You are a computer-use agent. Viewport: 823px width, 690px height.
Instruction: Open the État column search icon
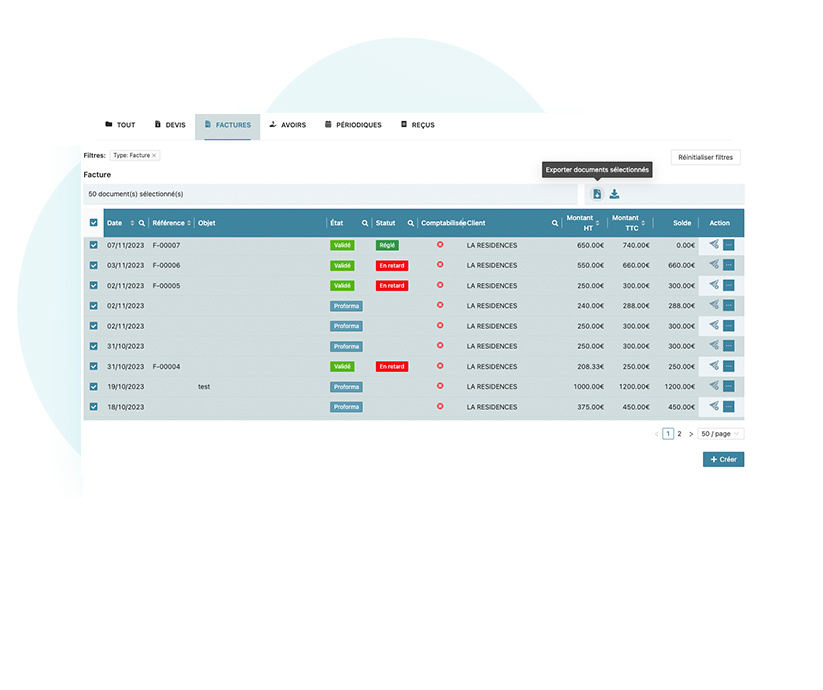(365, 223)
